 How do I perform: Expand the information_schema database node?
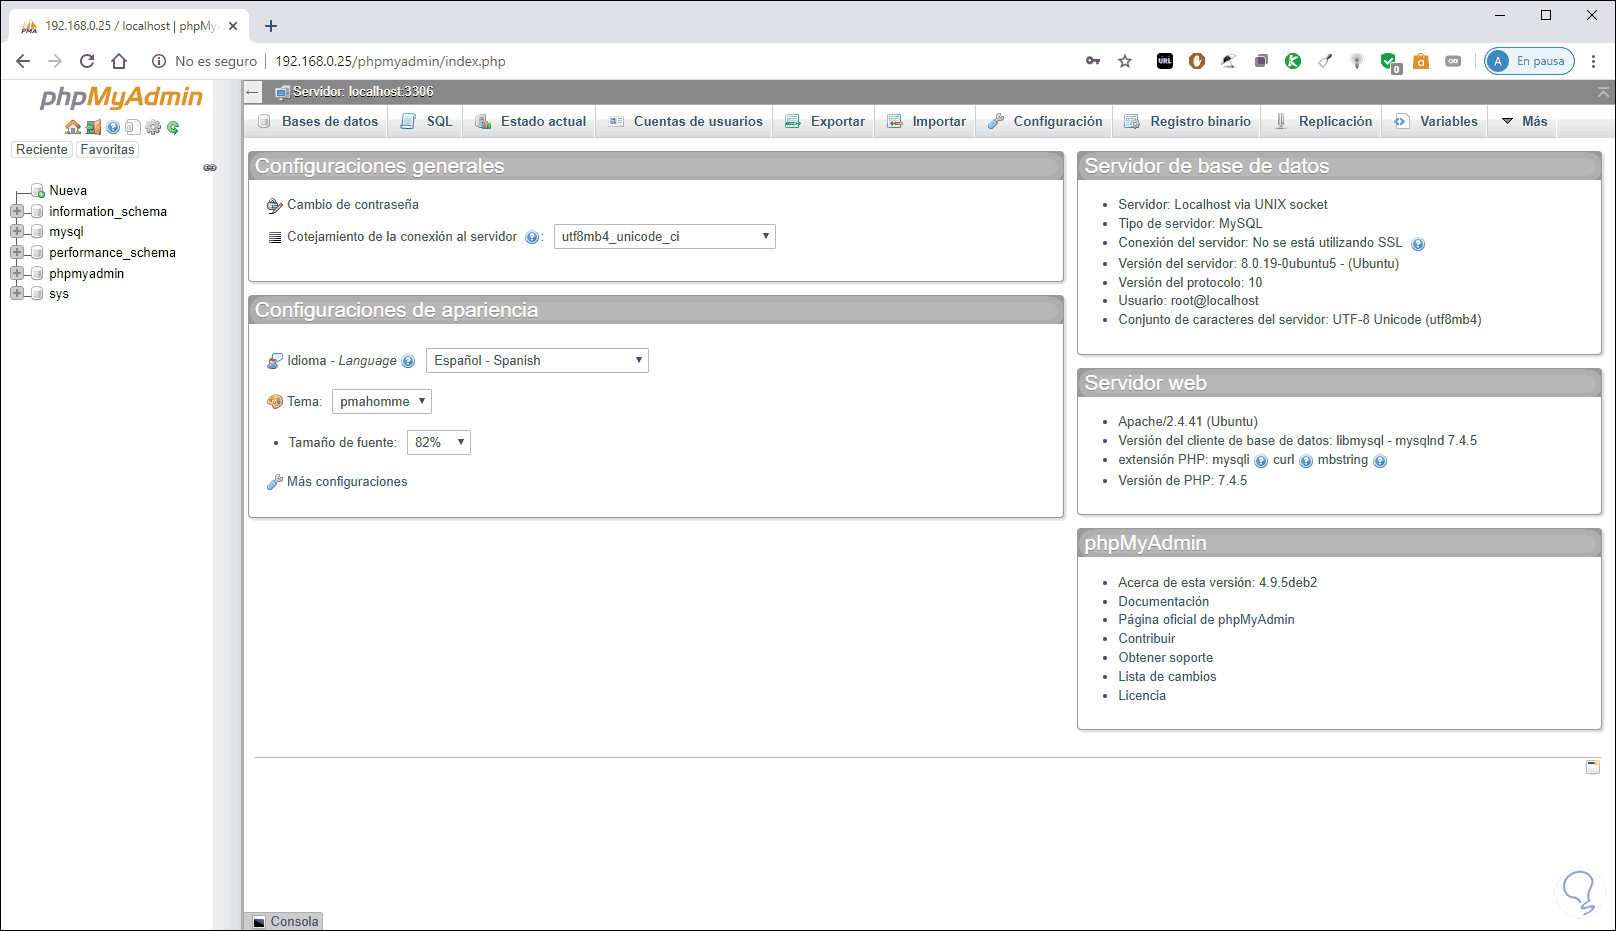(x=17, y=211)
